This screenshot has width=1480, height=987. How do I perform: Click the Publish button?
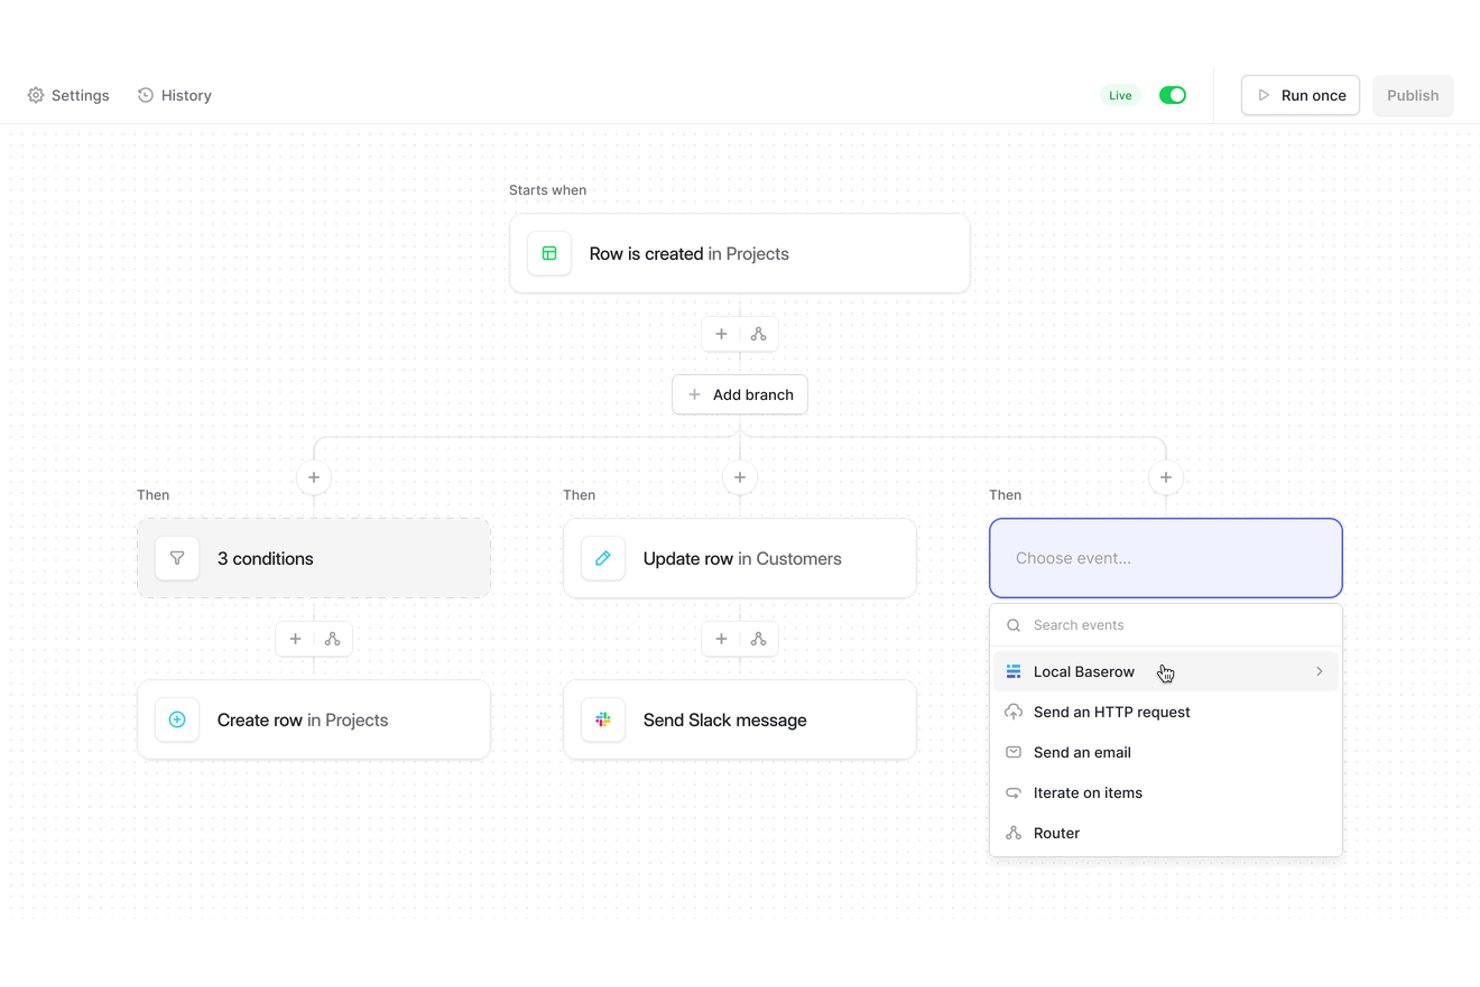coord(1412,95)
